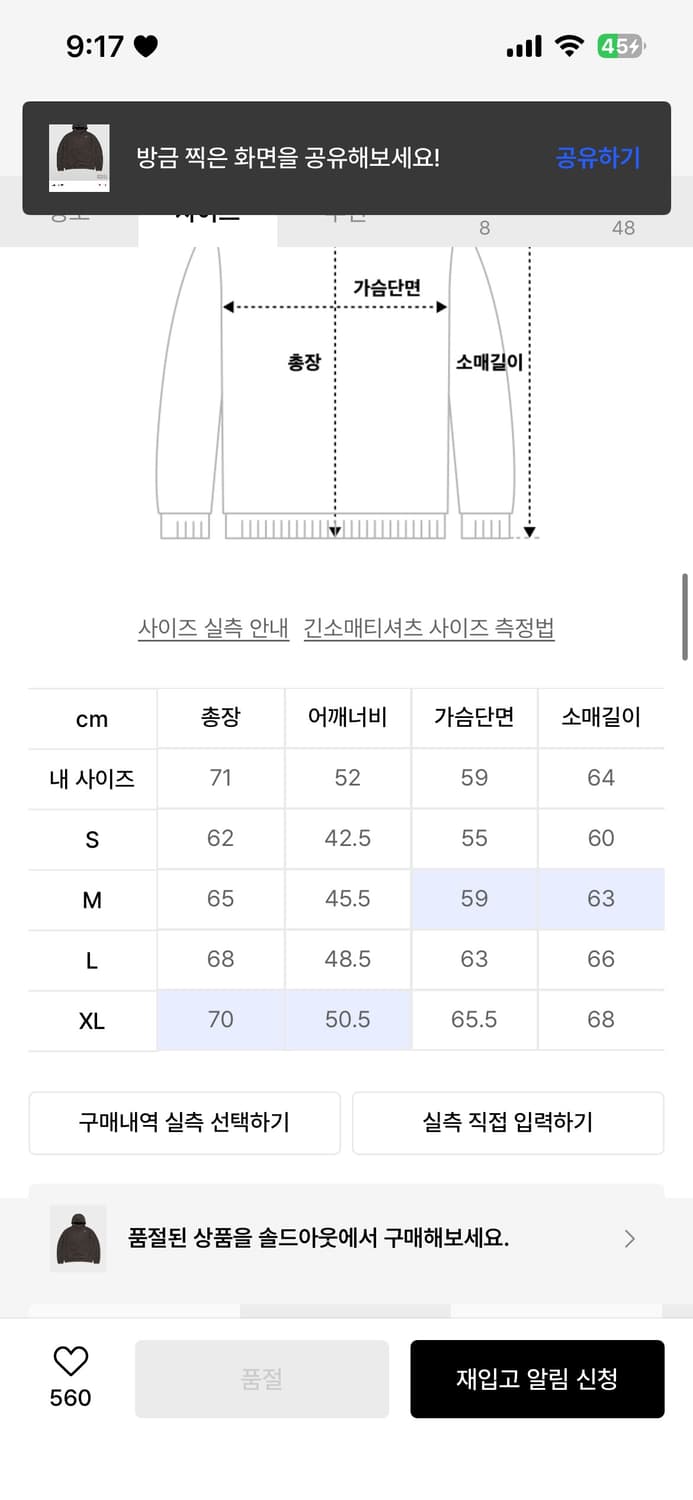The width and height of the screenshot is (693, 1500).
Task: Tap the 구매내역 실측 선택하기 button
Action: 184,1123
